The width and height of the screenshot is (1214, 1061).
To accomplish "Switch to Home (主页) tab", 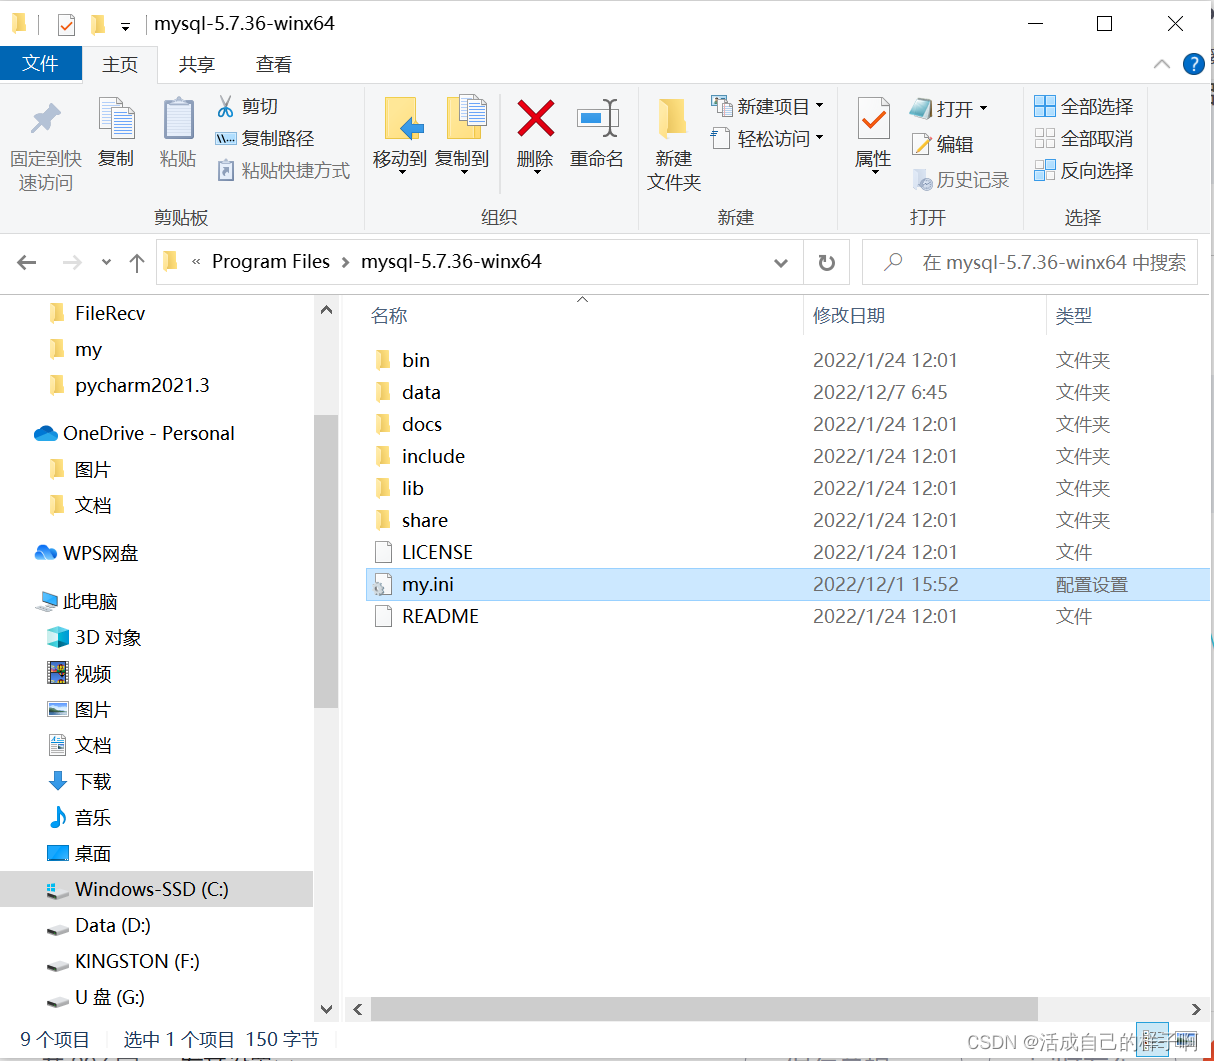I will [x=120, y=64].
